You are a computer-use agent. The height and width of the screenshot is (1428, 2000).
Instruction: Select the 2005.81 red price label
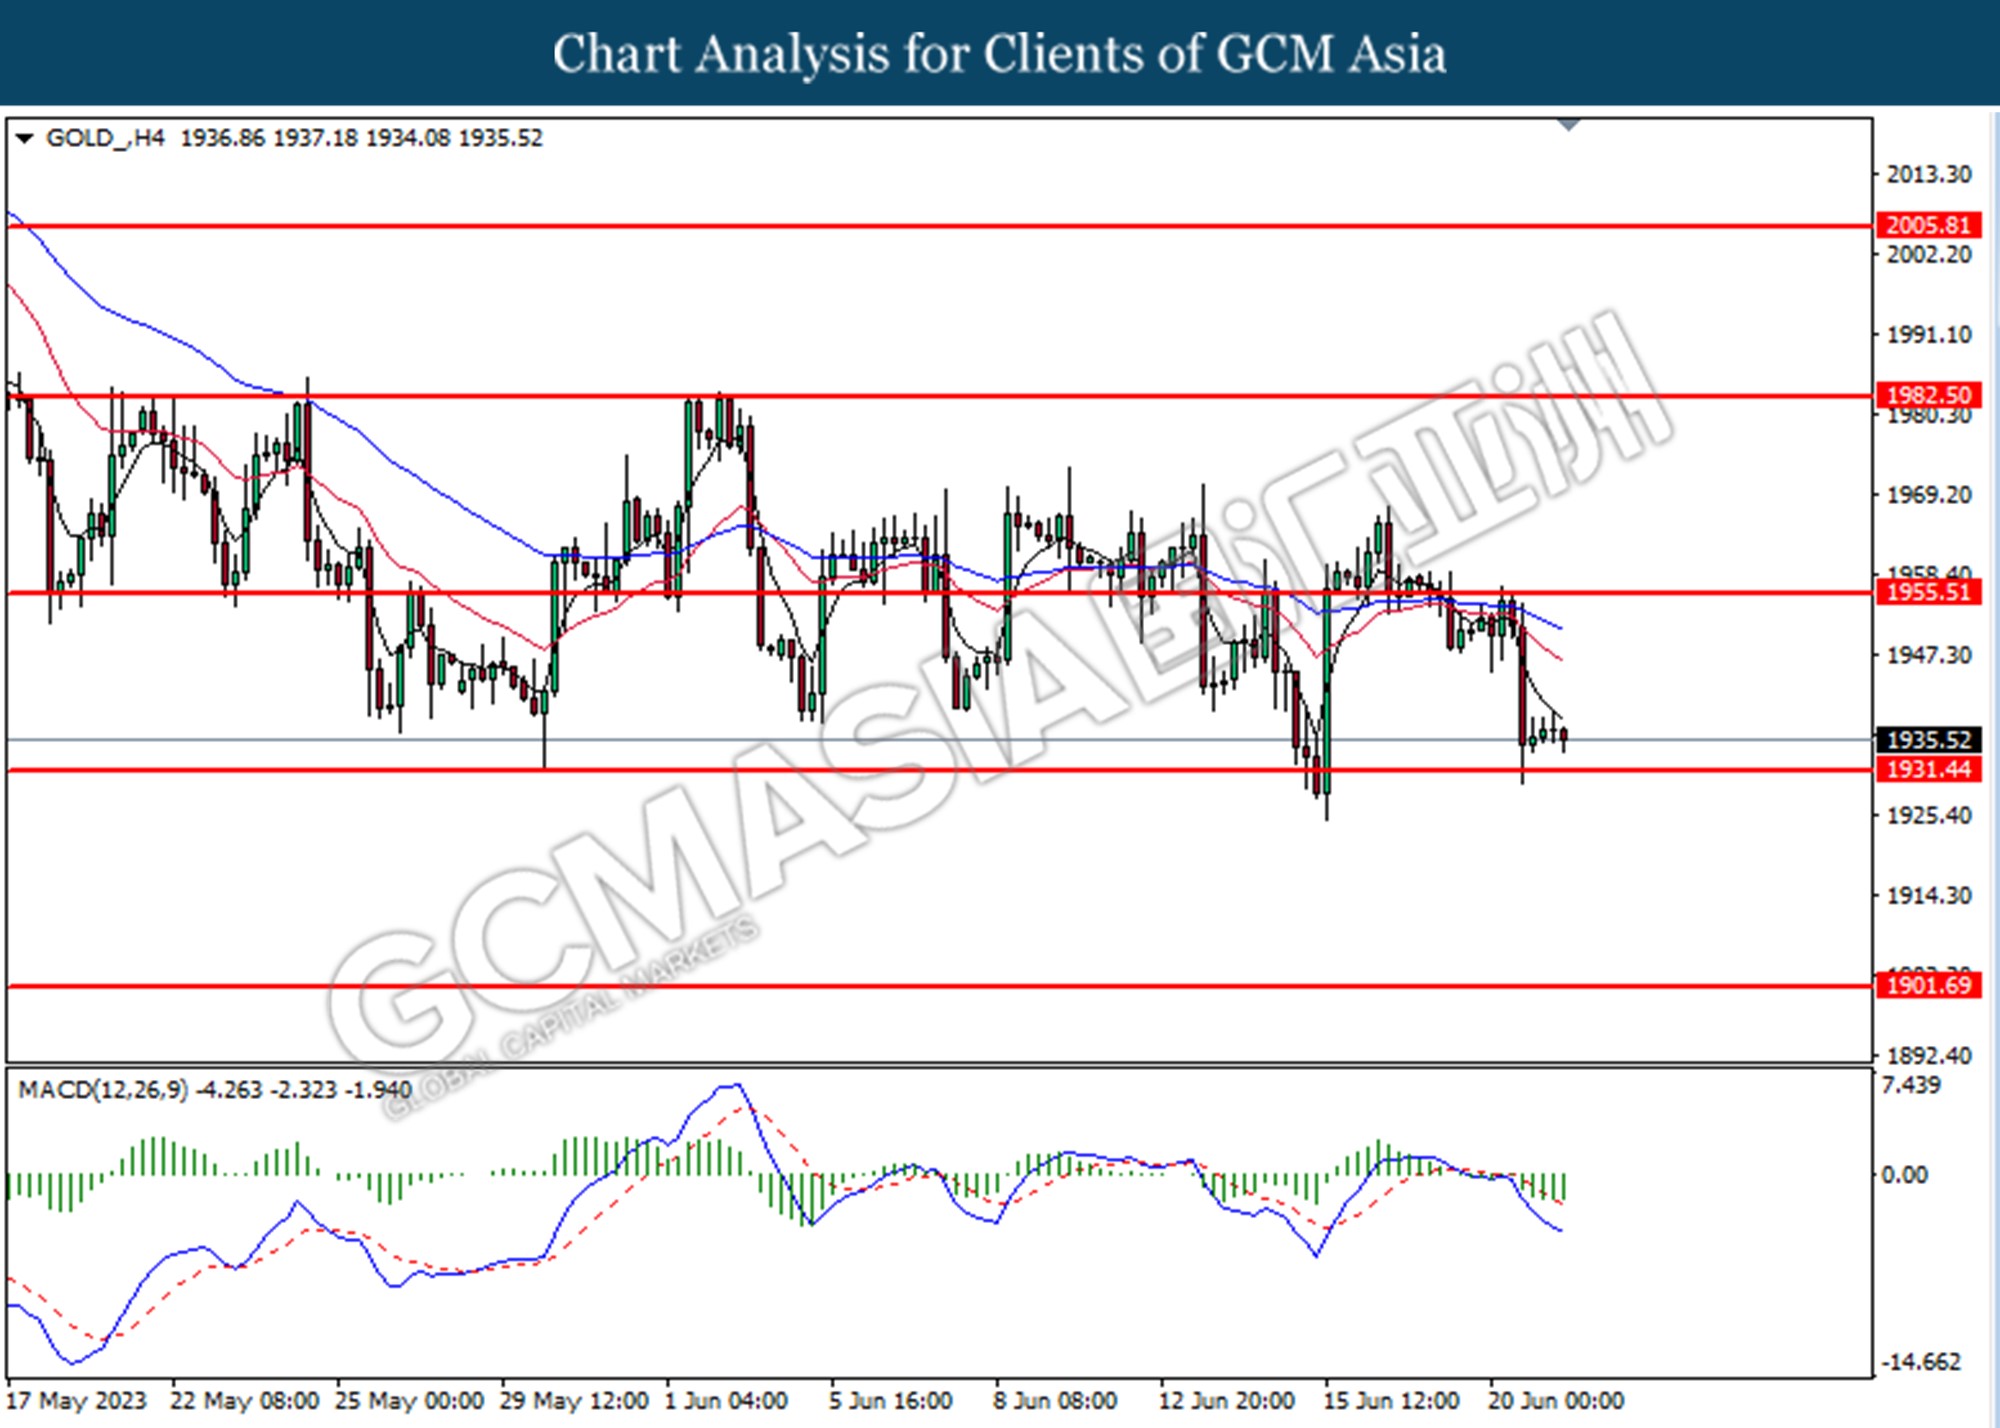1927,225
